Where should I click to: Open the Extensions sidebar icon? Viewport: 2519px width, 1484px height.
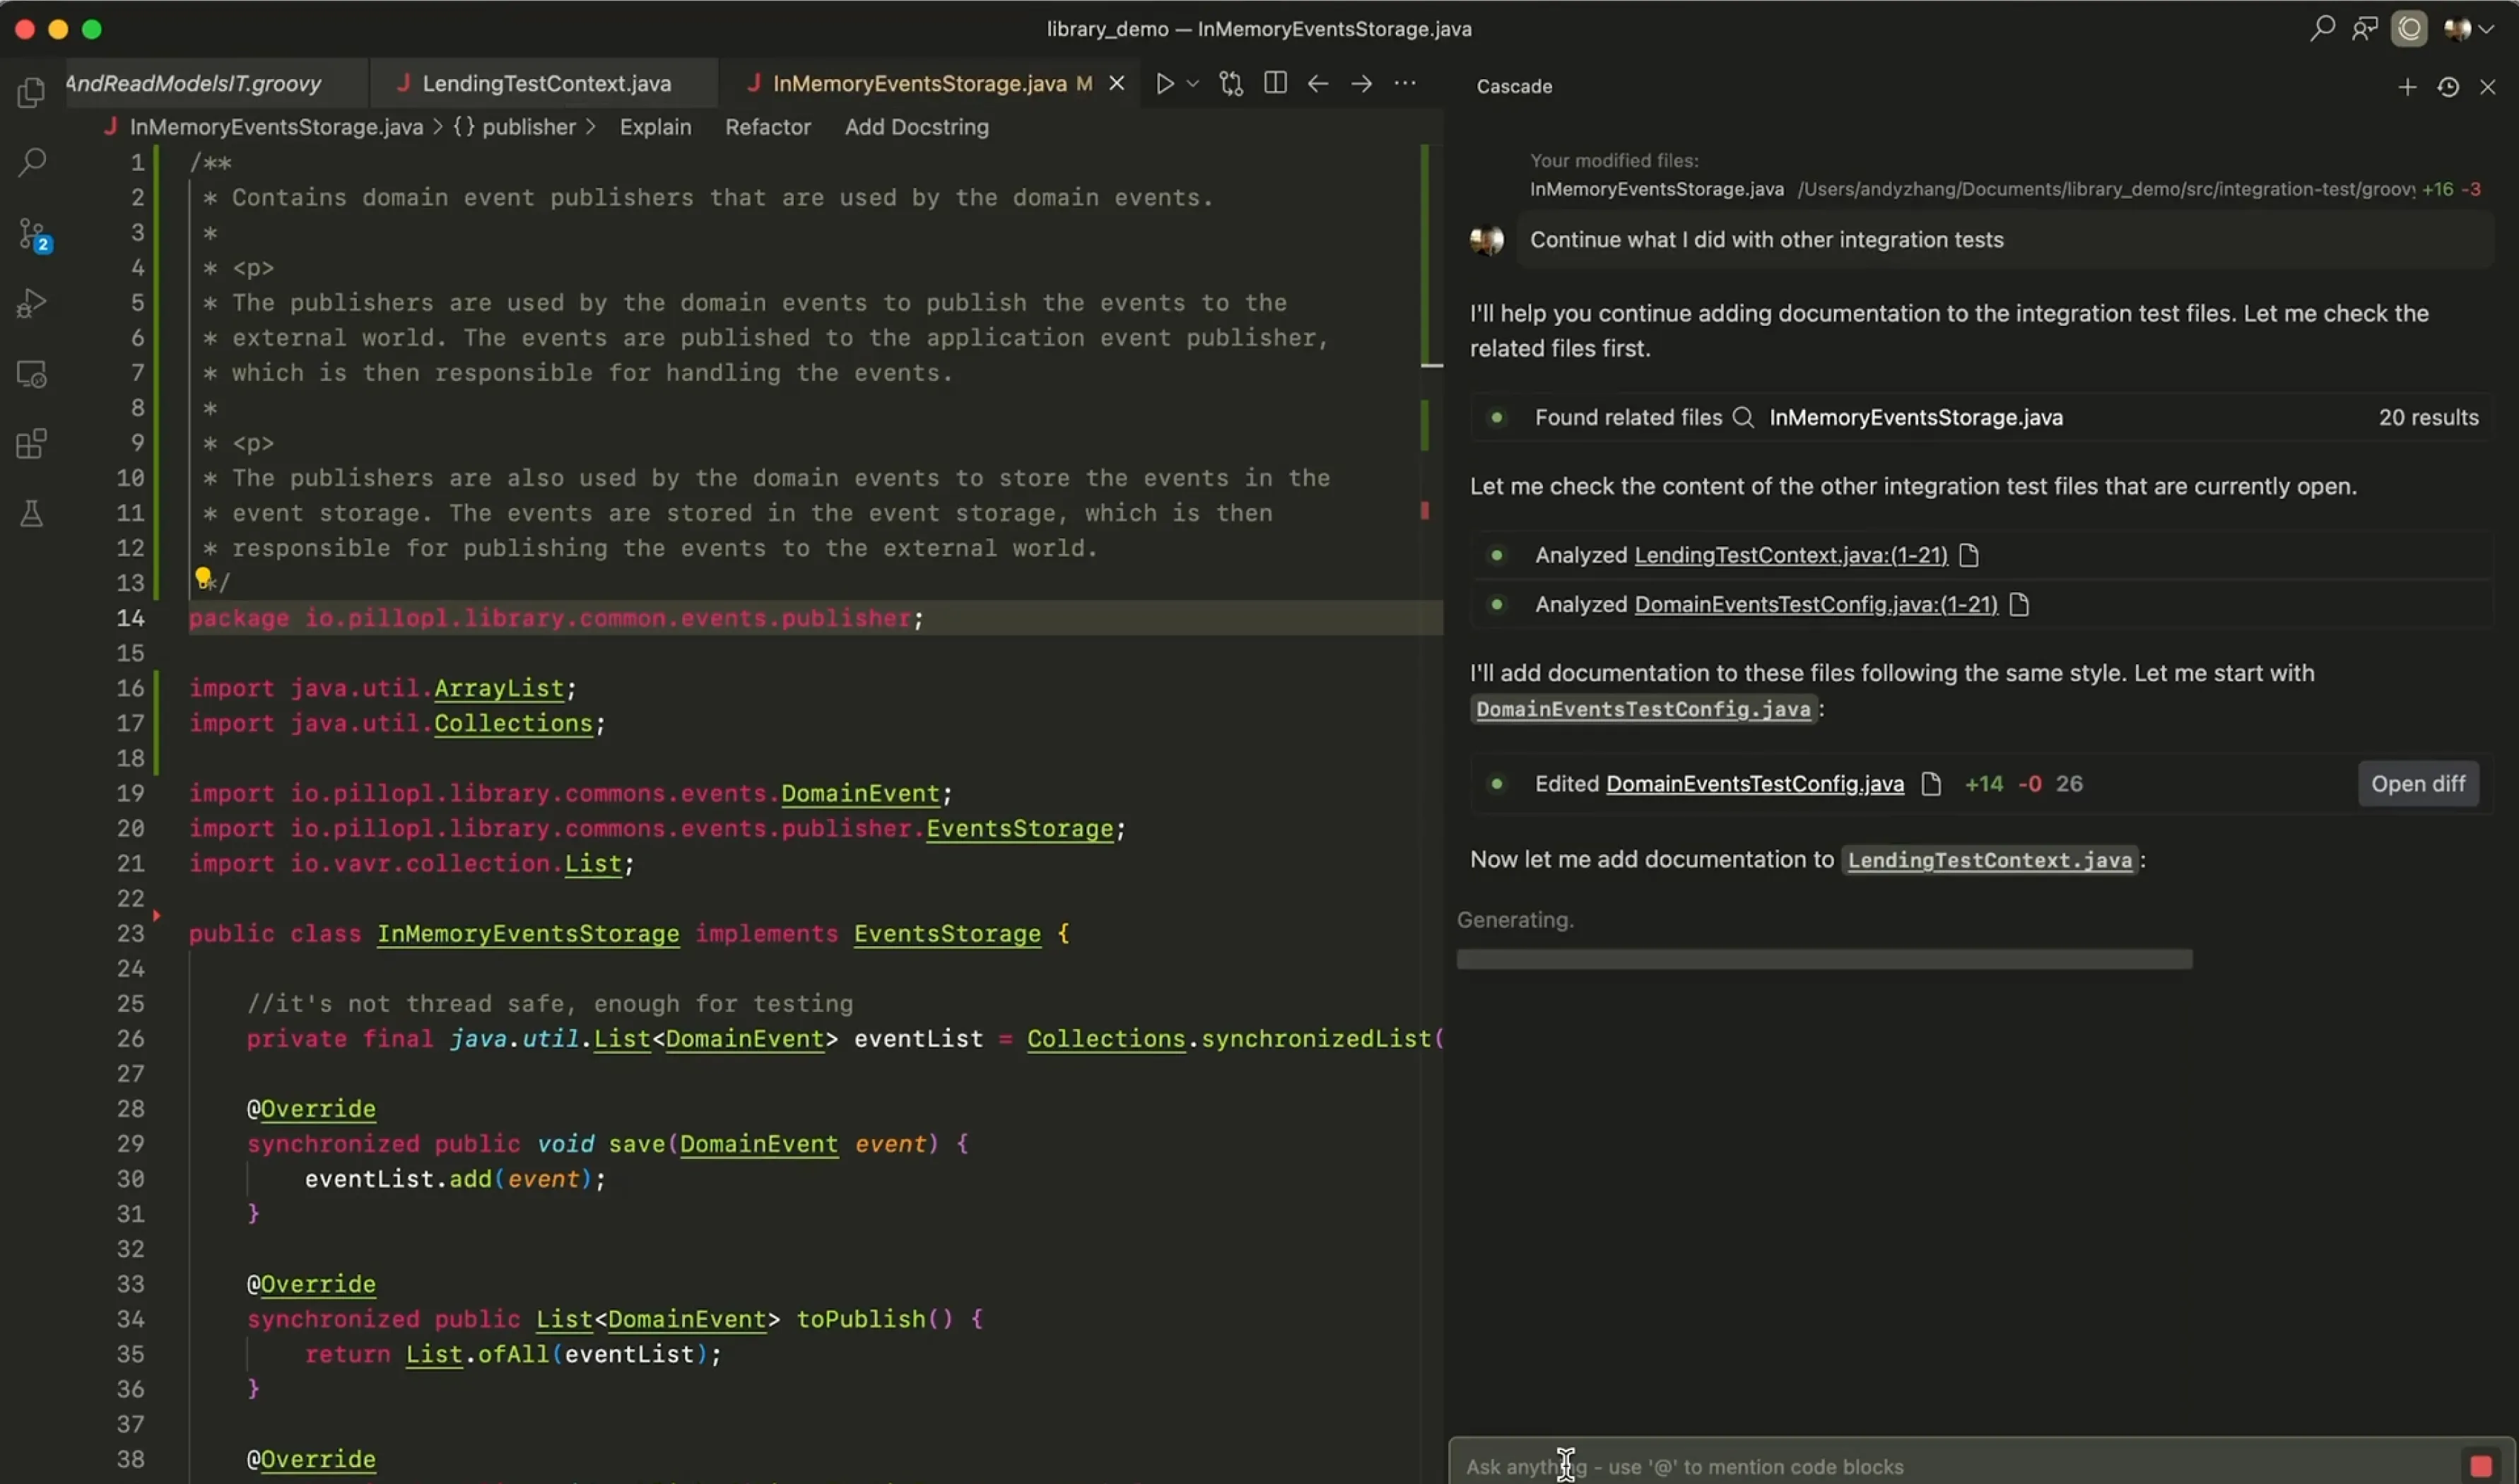[x=31, y=443]
